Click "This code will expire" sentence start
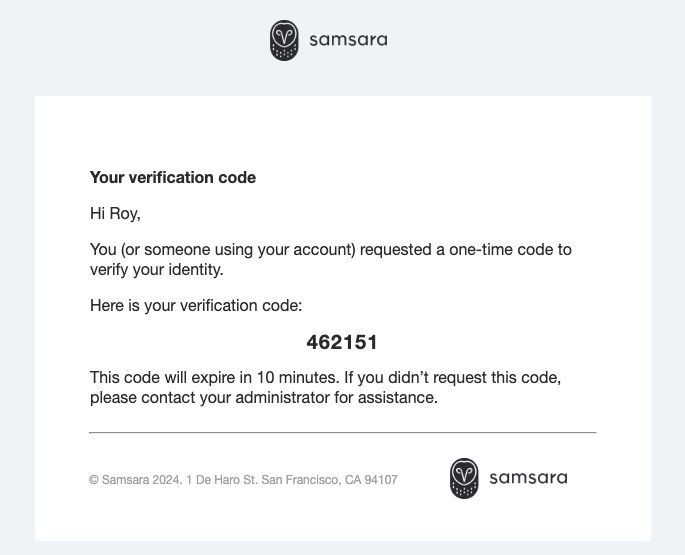685x555 pixels. [x=165, y=378]
